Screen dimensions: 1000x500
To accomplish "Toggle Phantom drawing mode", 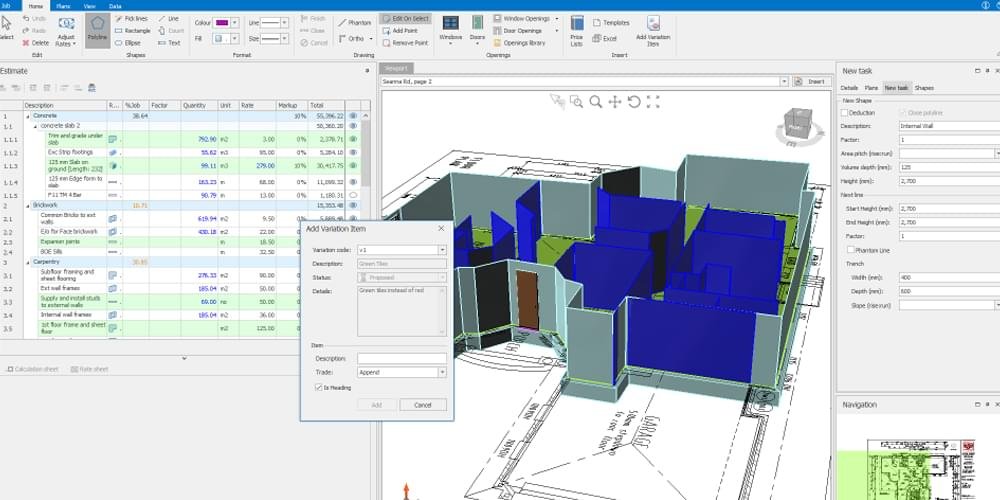I will (x=355, y=22).
